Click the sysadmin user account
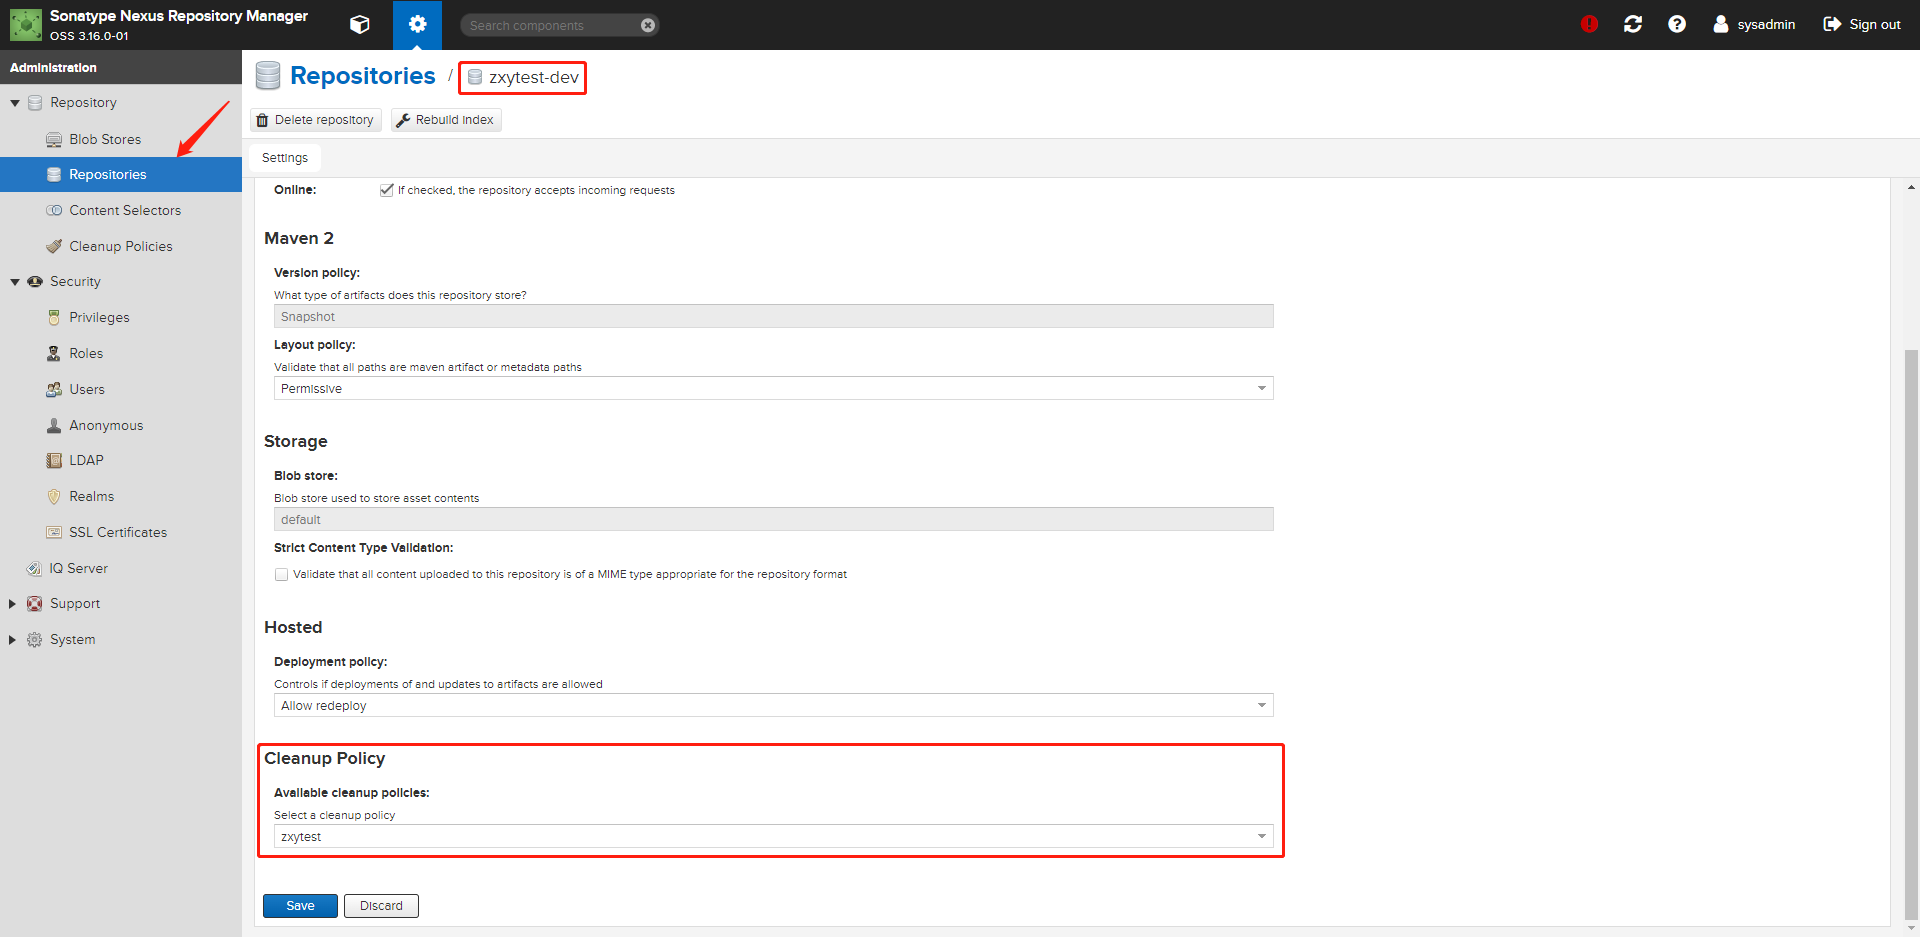The image size is (1920, 937). [1754, 24]
